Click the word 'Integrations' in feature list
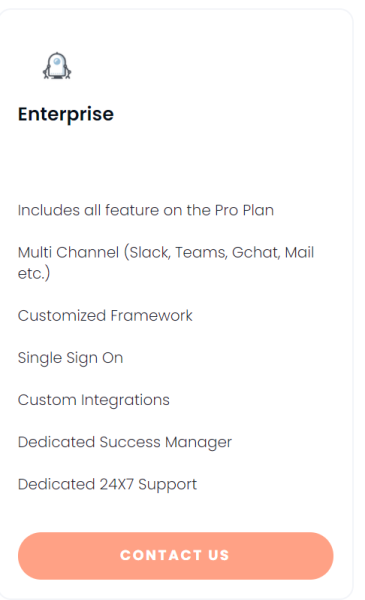 [x=125, y=401]
